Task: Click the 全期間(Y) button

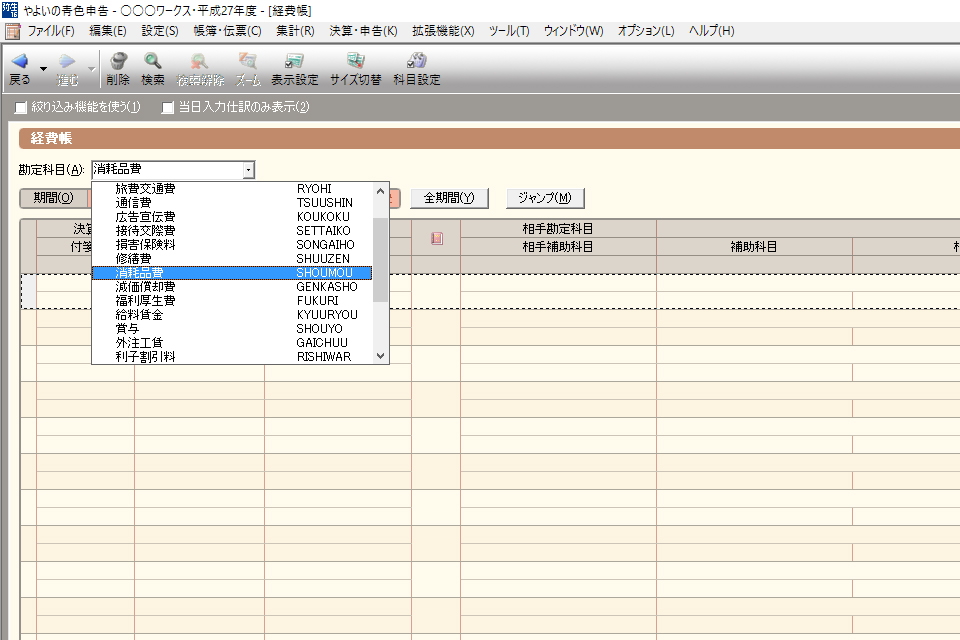Action: click(449, 198)
